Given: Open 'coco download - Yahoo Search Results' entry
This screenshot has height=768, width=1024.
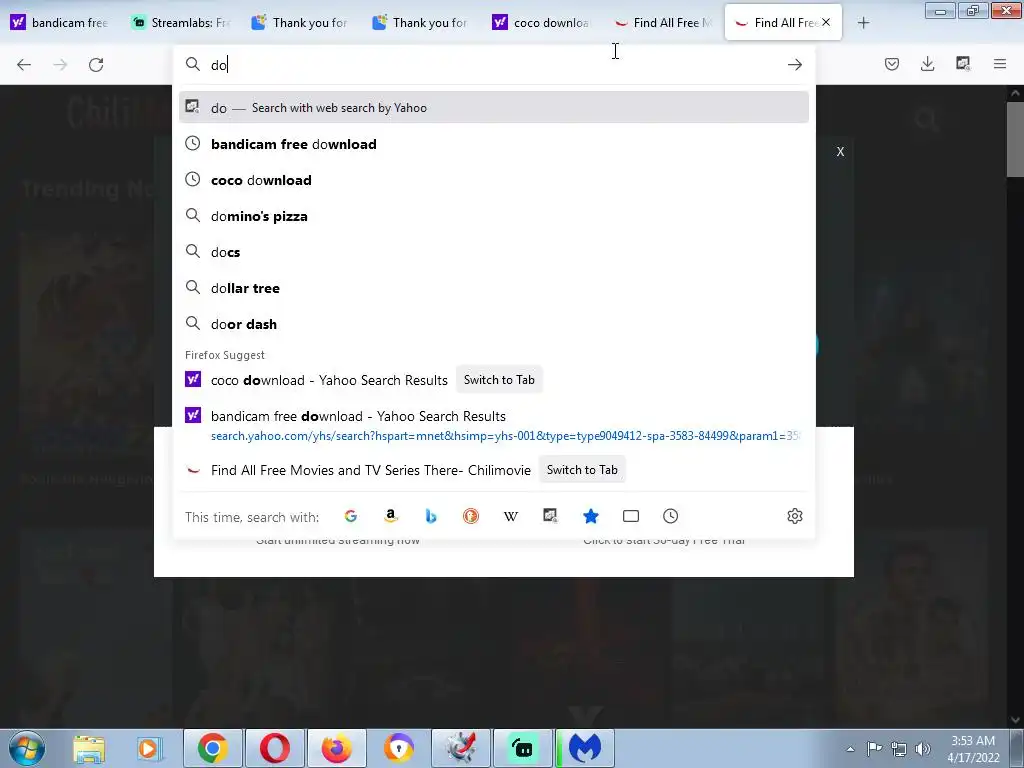Looking at the screenshot, I should (329, 380).
